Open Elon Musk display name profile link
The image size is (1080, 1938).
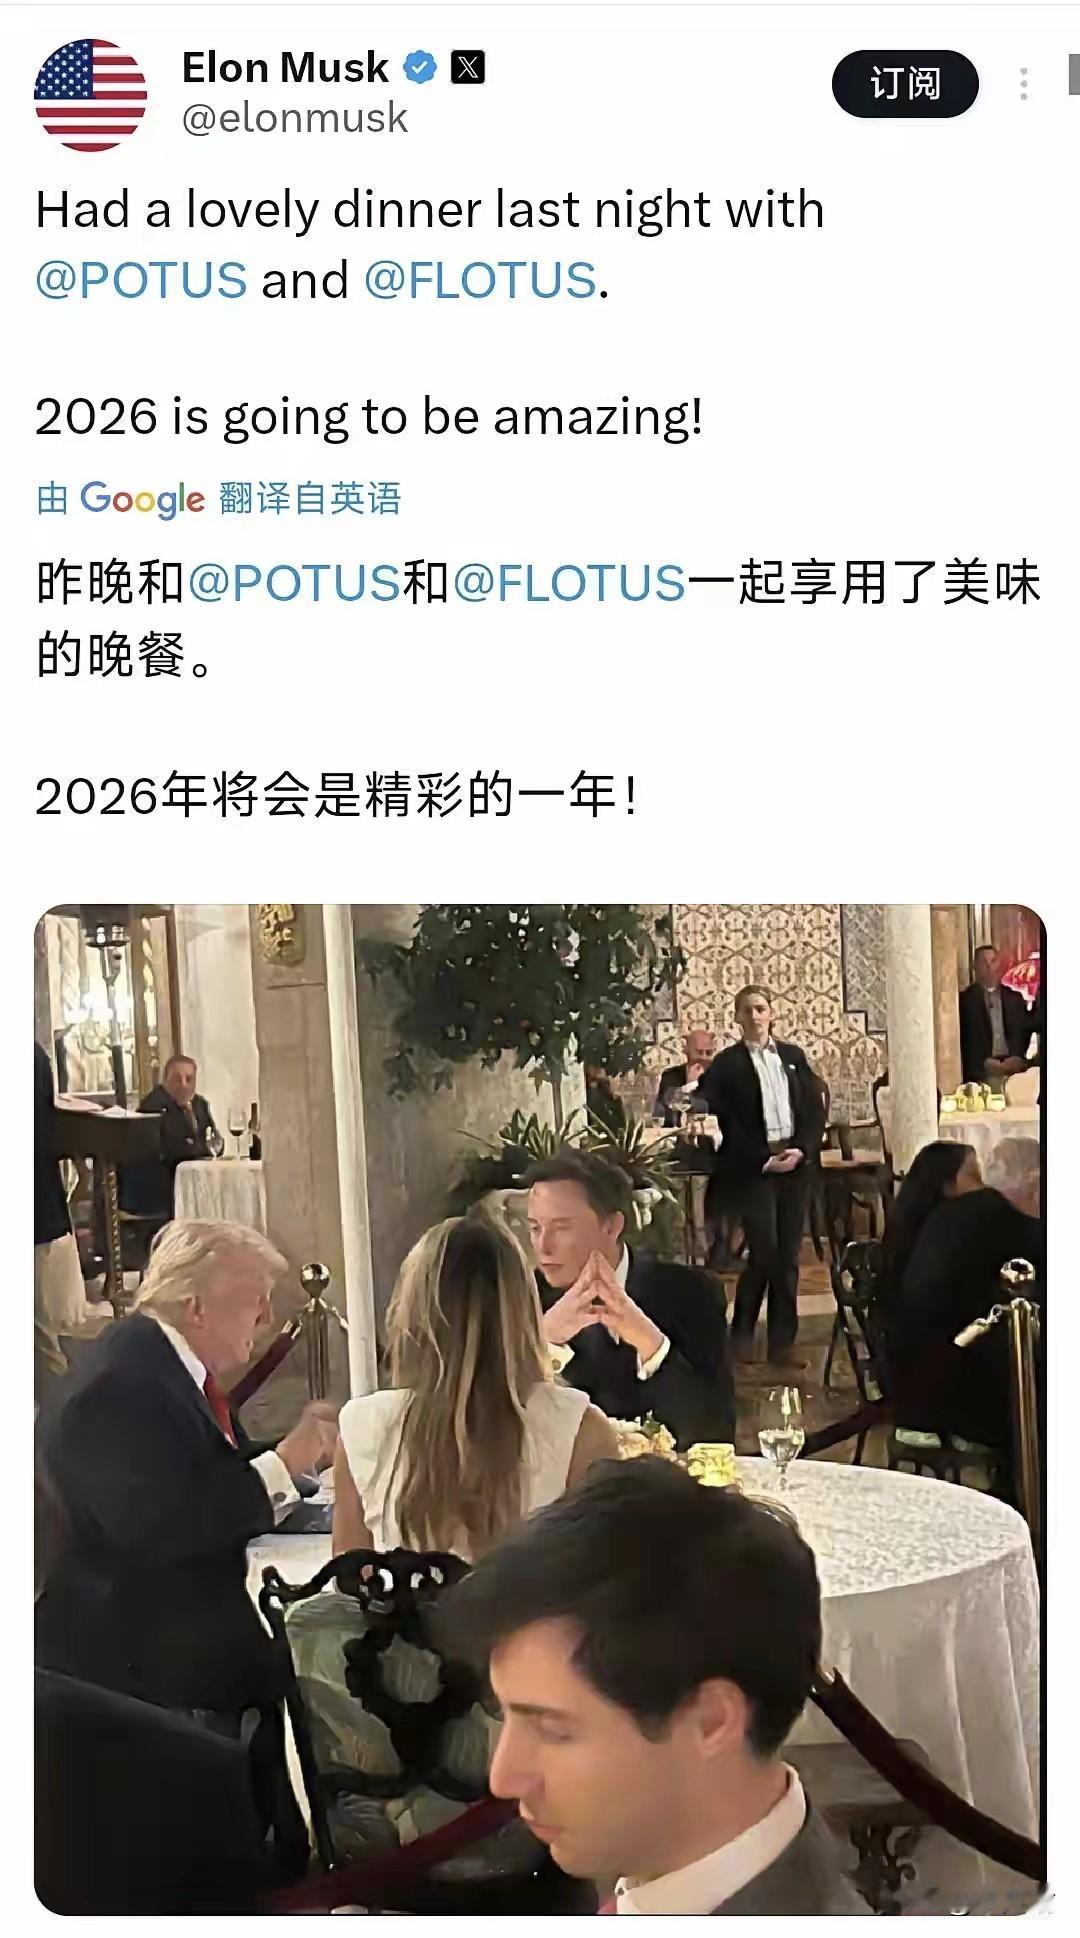coord(285,68)
